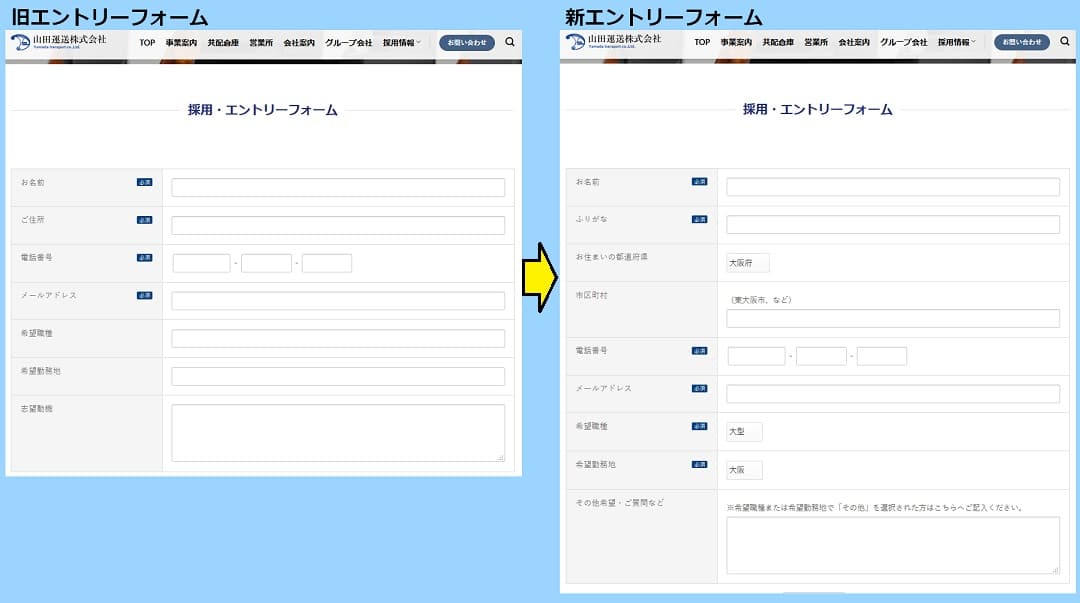The image size is (1080, 603).
Task: Select 共配倉庫 in the new form navigation
Action: point(778,43)
